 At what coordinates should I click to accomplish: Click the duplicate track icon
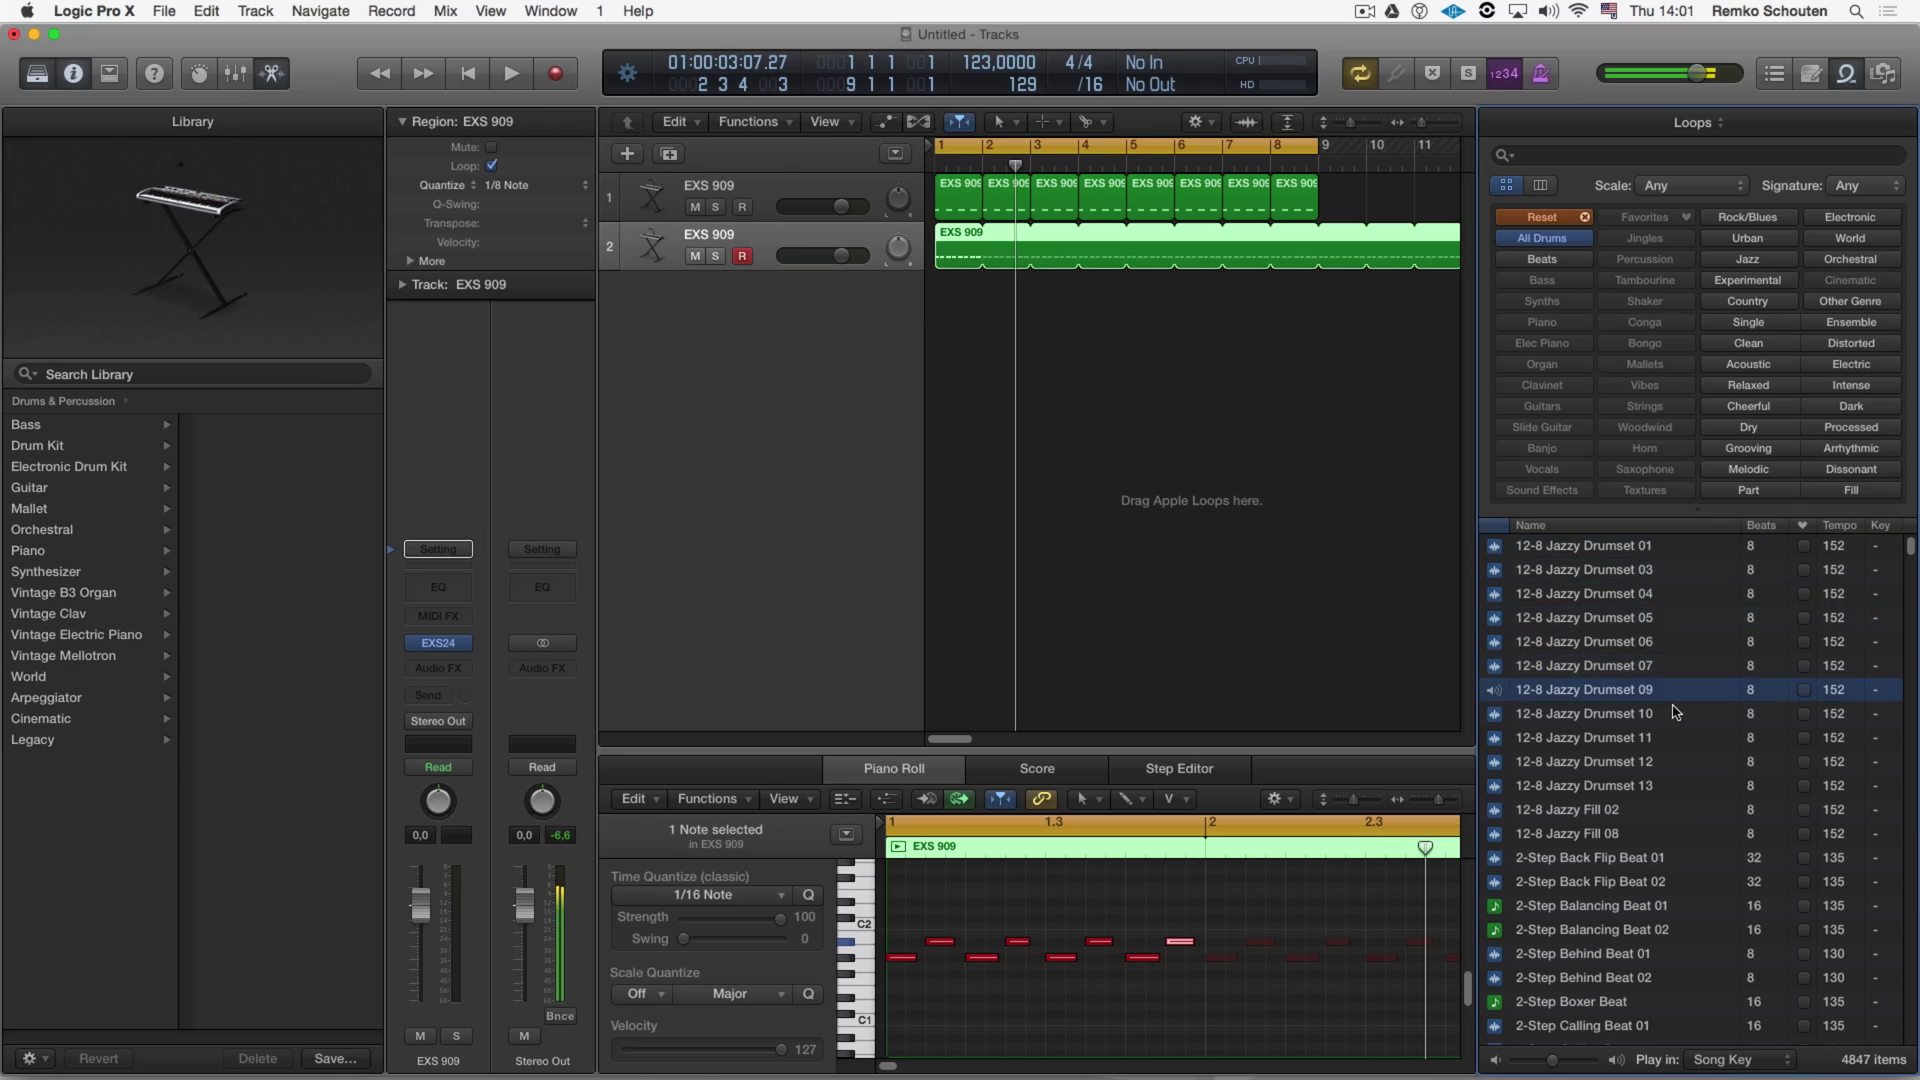click(669, 153)
